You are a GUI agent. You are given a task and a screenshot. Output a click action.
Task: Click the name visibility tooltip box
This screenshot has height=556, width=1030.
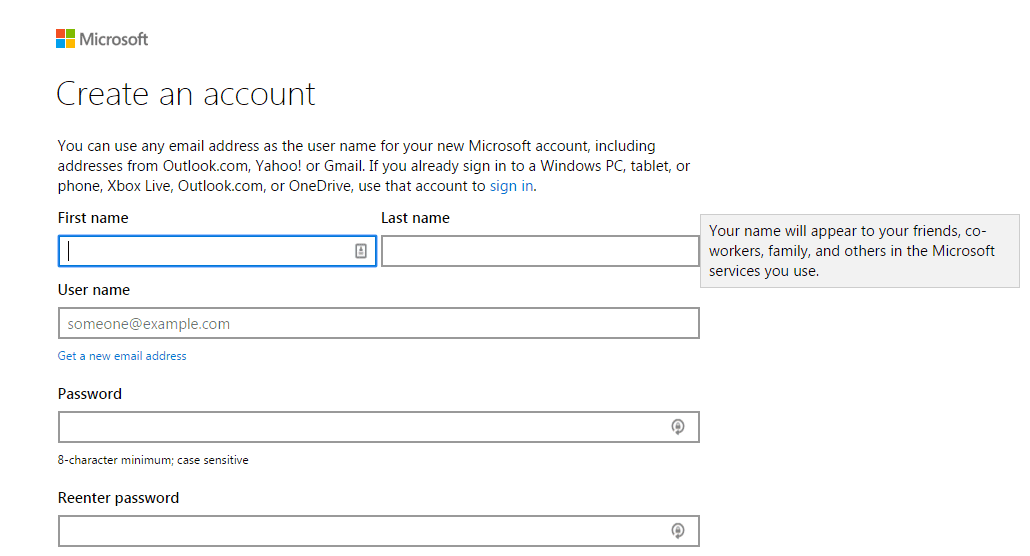point(860,251)
